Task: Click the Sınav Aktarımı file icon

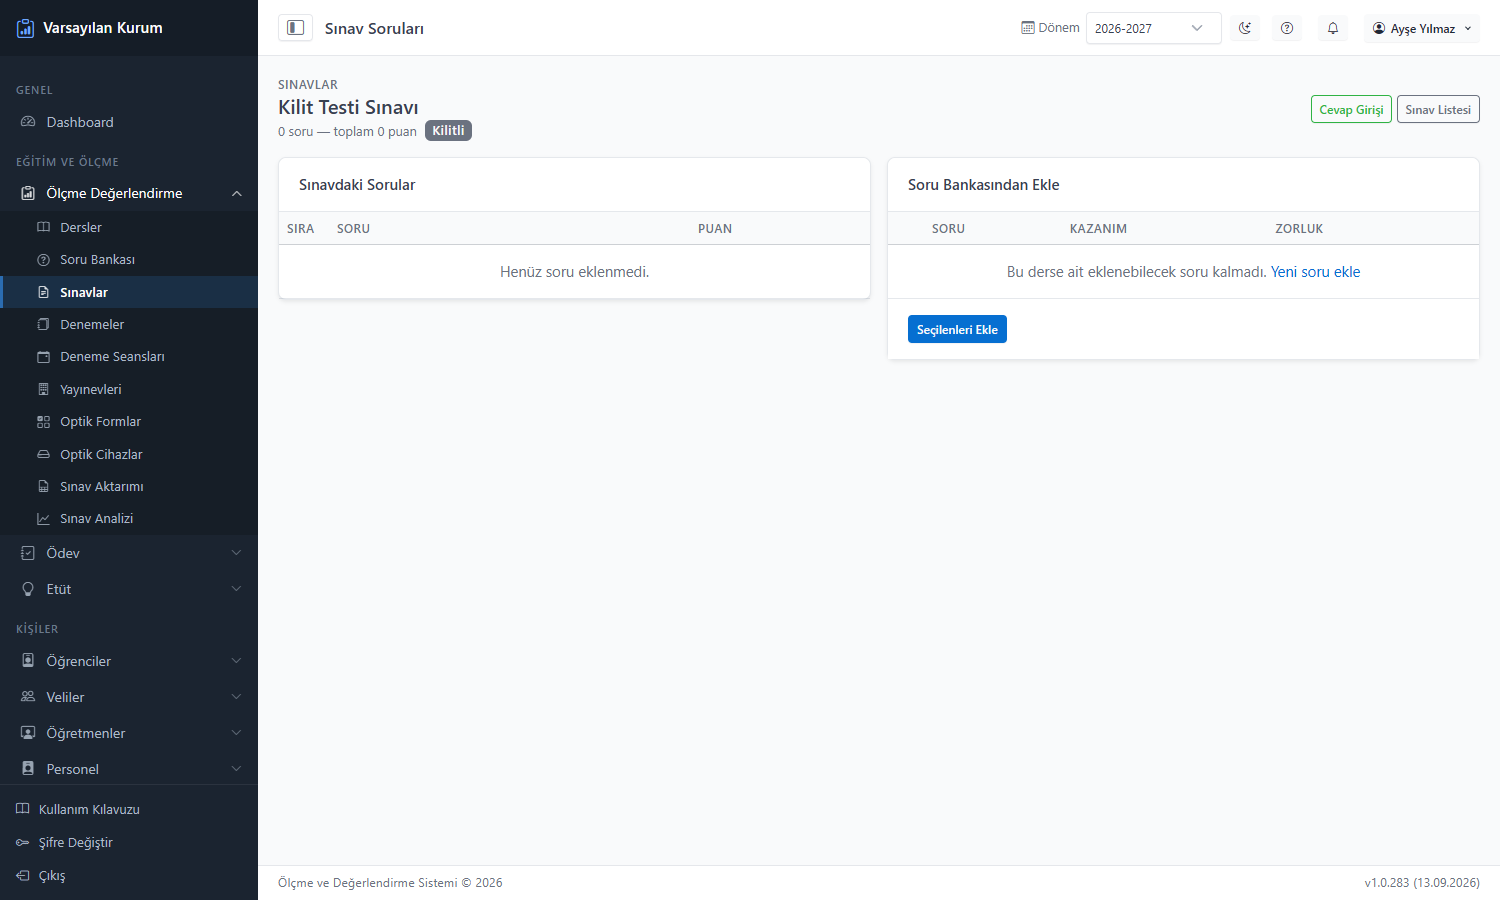Action: click(x=43, y=486)
